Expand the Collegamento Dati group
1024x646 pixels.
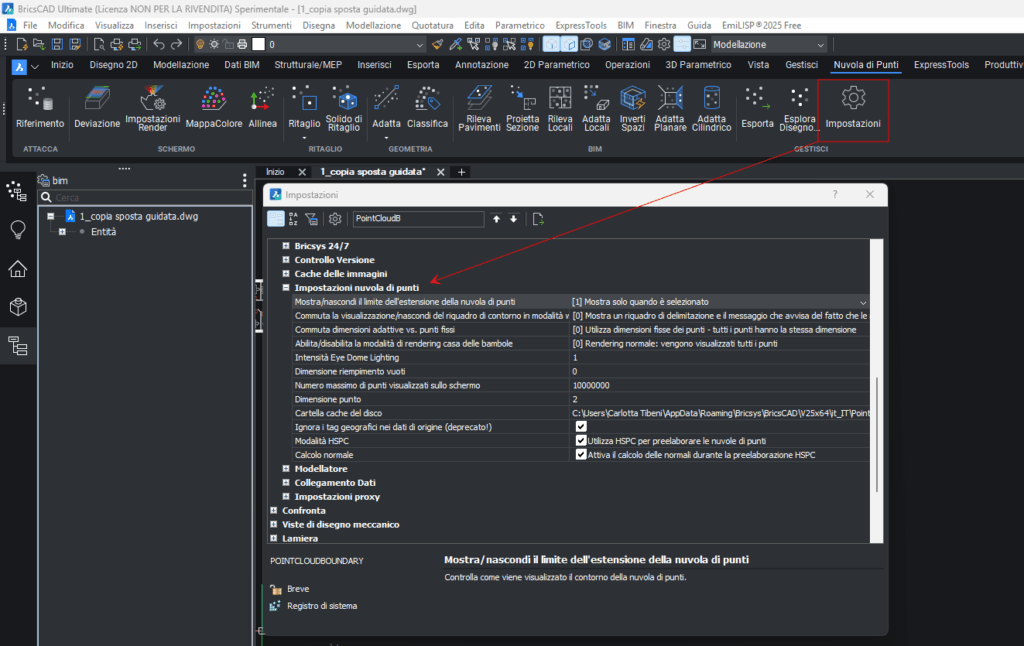click(286, 482)
